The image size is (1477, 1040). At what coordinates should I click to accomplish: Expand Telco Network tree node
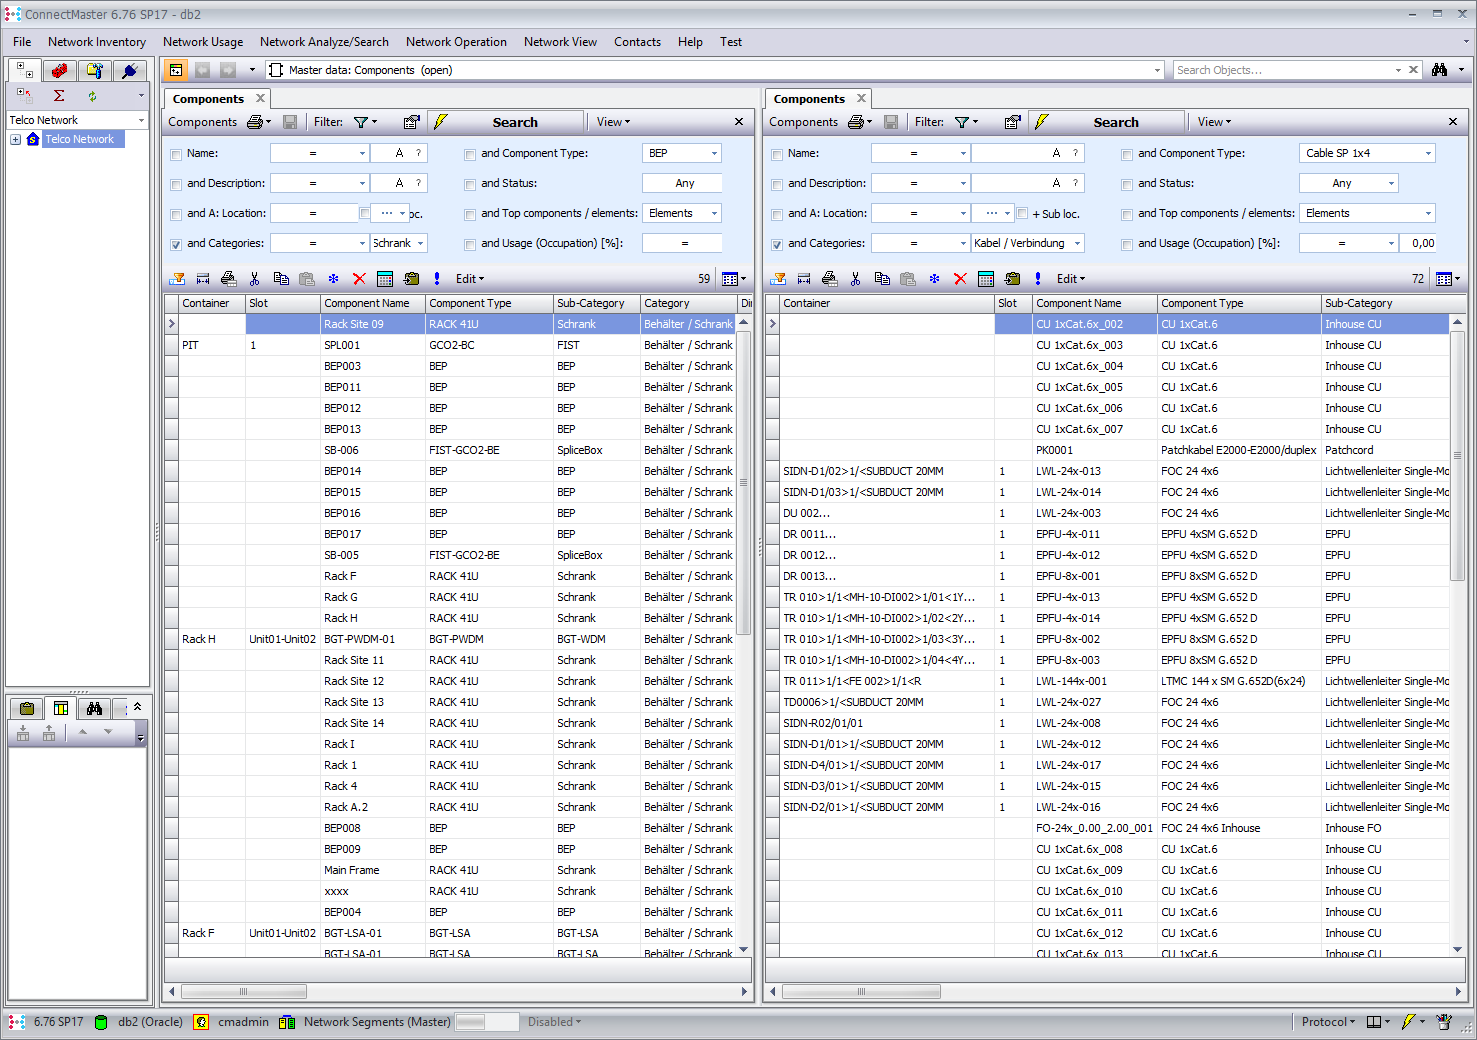point(16,139)
